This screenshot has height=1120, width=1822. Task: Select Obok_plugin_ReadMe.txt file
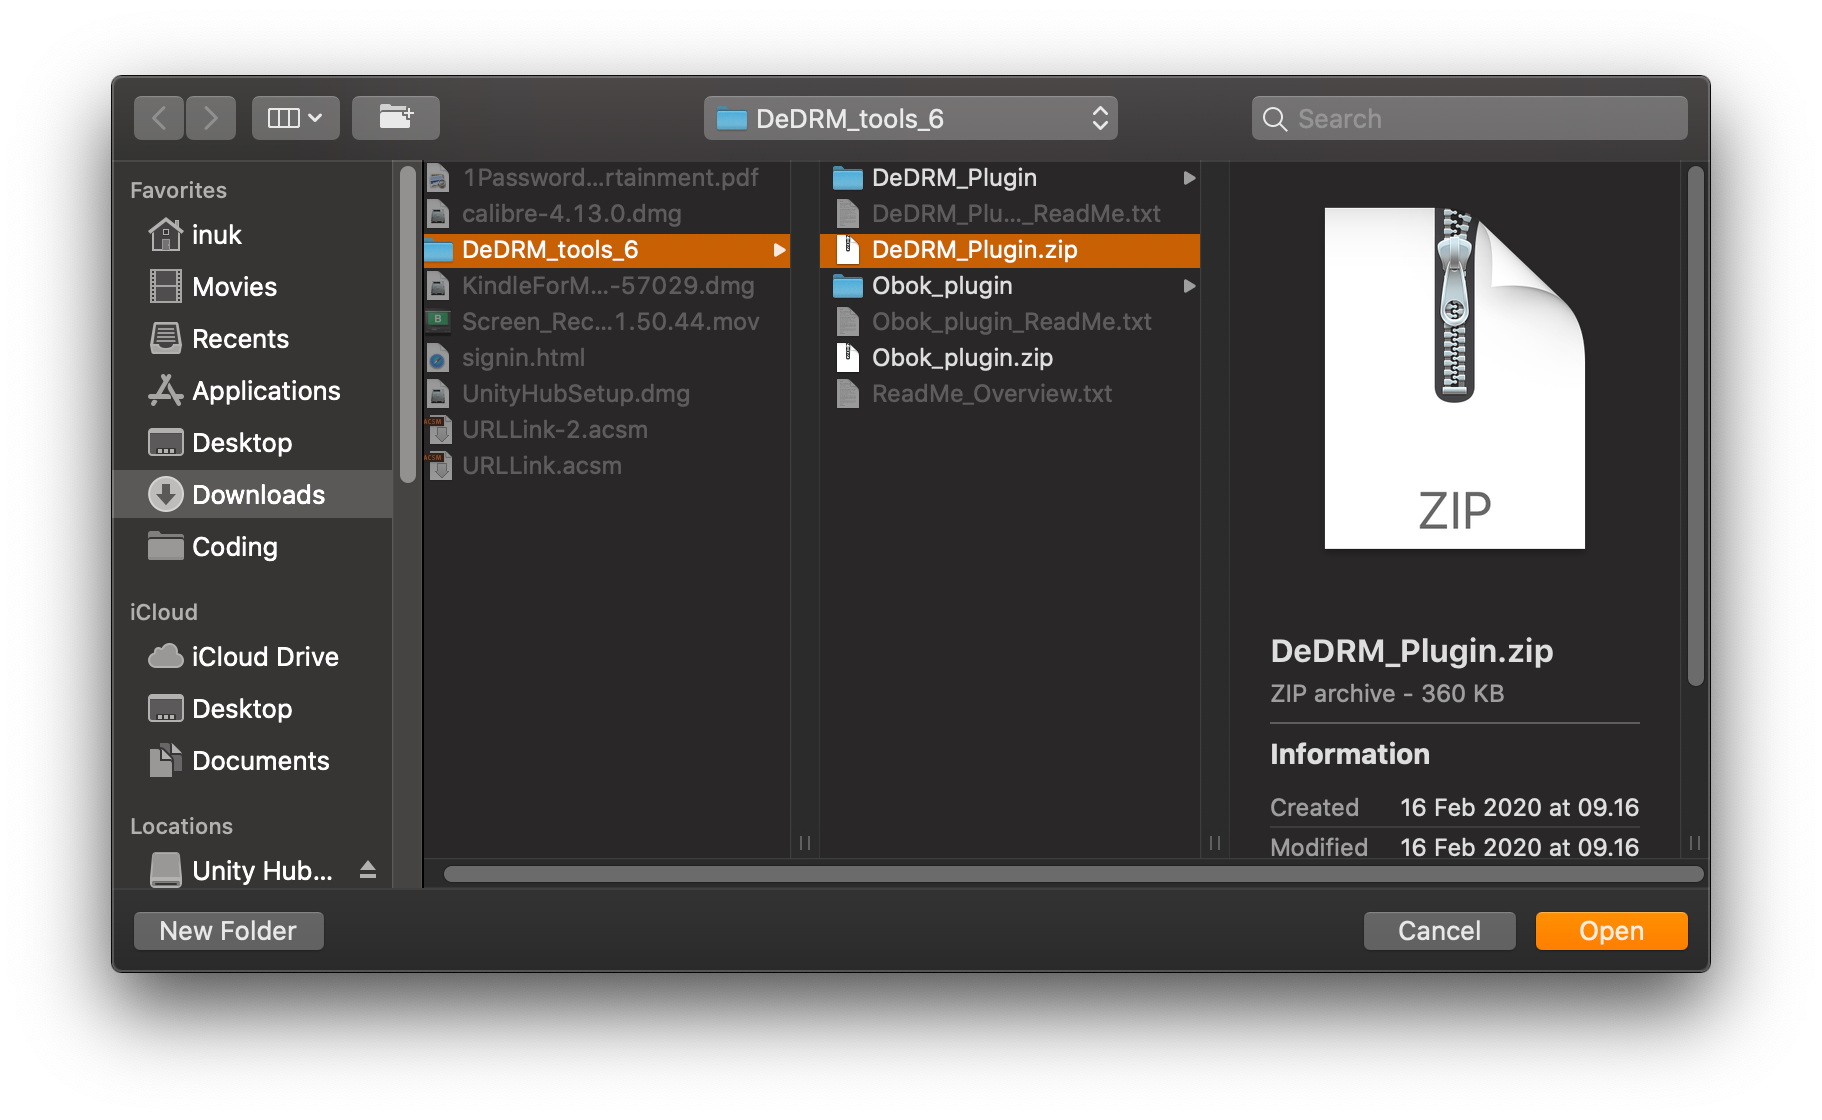click(x=1010, y=322)
